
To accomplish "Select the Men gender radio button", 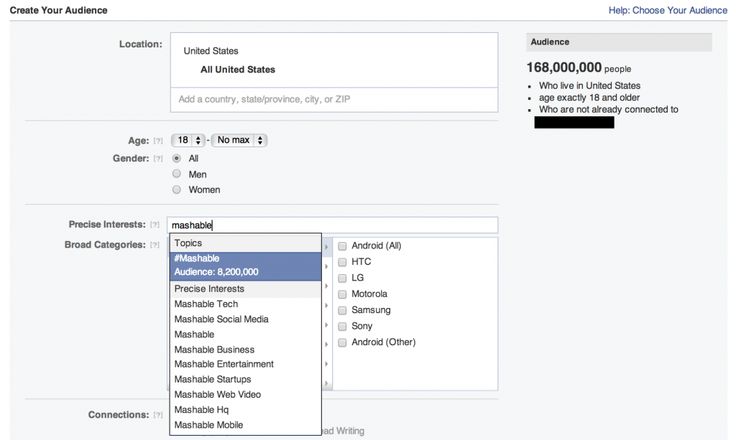I will (176, 174).
